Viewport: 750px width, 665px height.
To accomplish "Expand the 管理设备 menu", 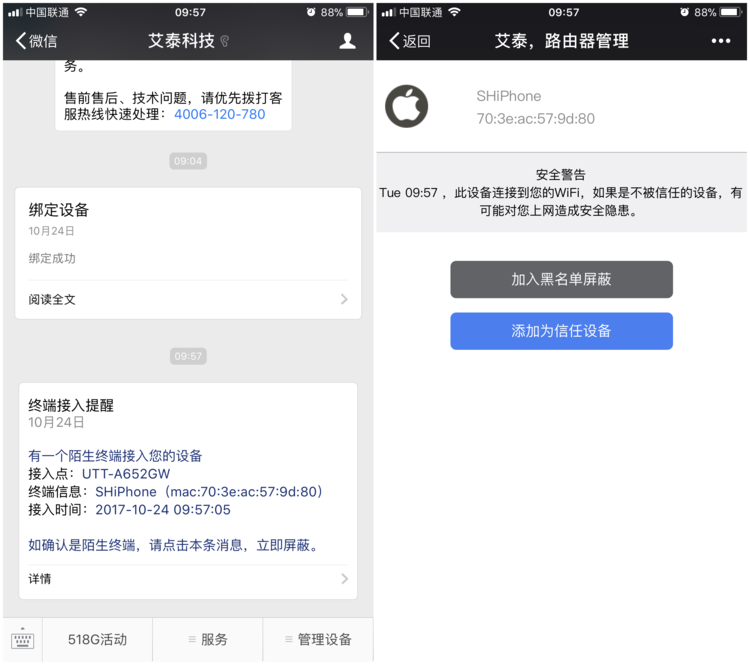I will [318, 640].
